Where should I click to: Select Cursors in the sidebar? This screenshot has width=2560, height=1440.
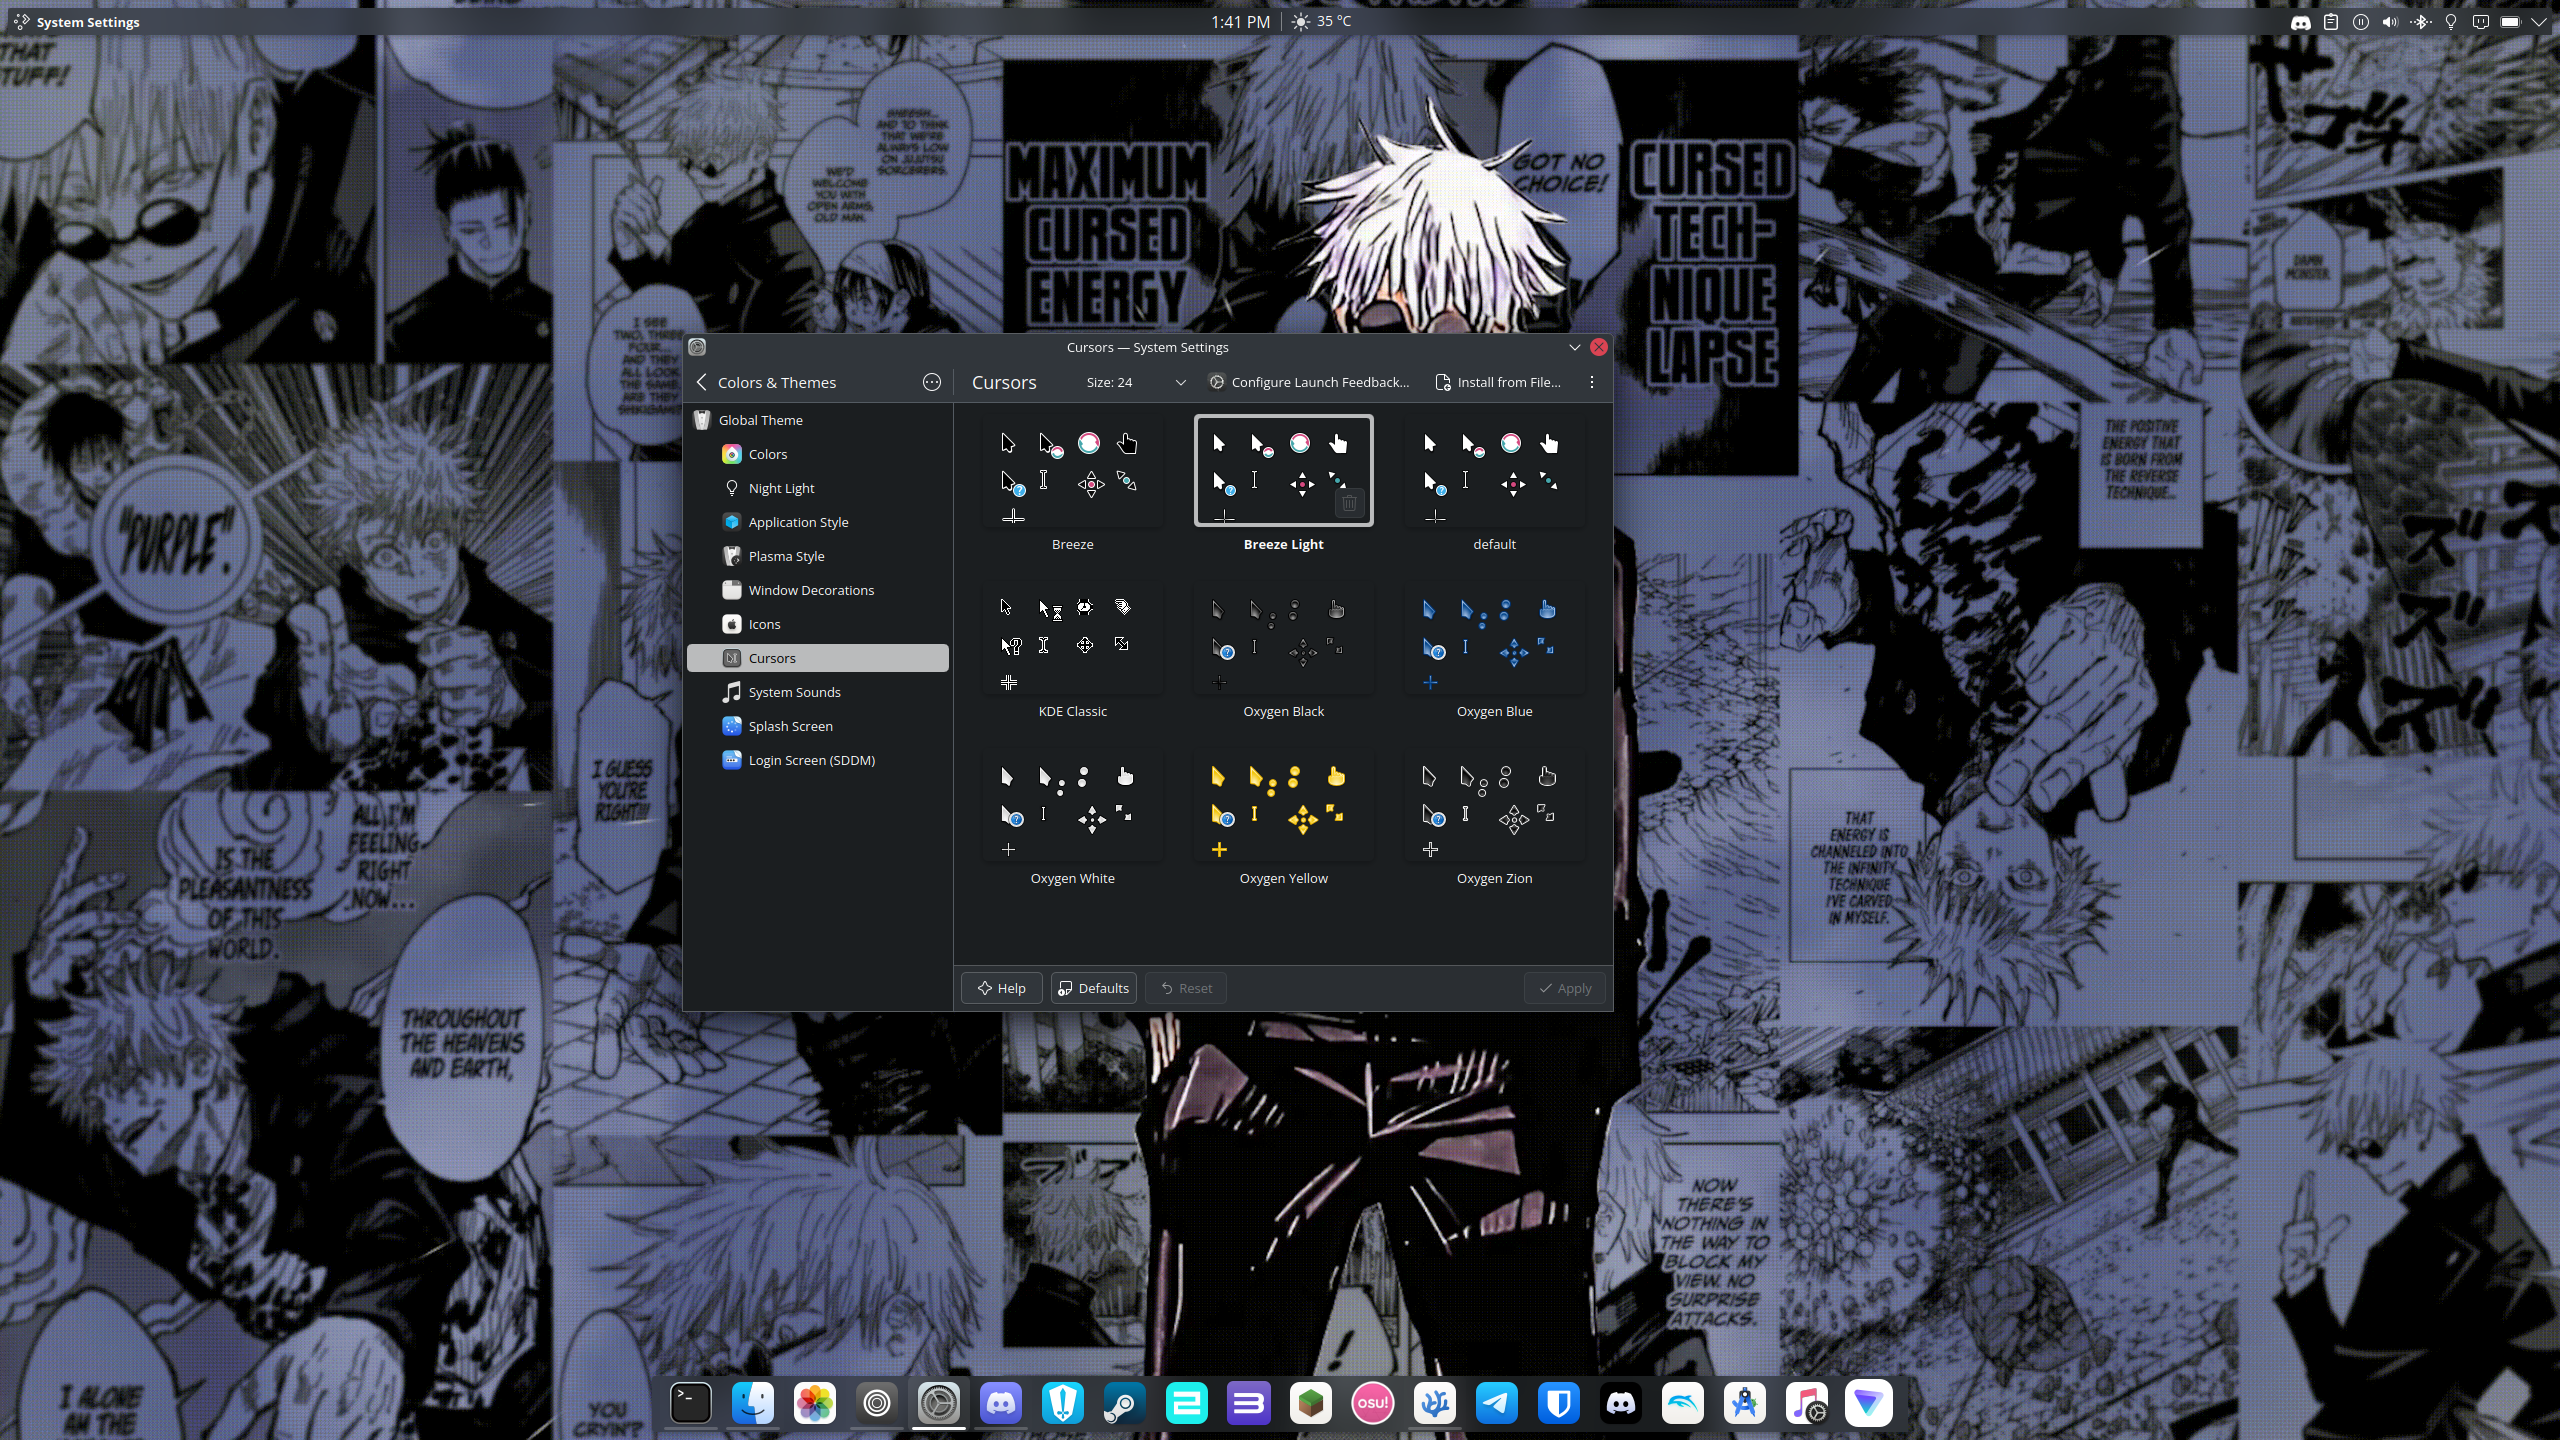pyautogui.click(x=818, y=658)
